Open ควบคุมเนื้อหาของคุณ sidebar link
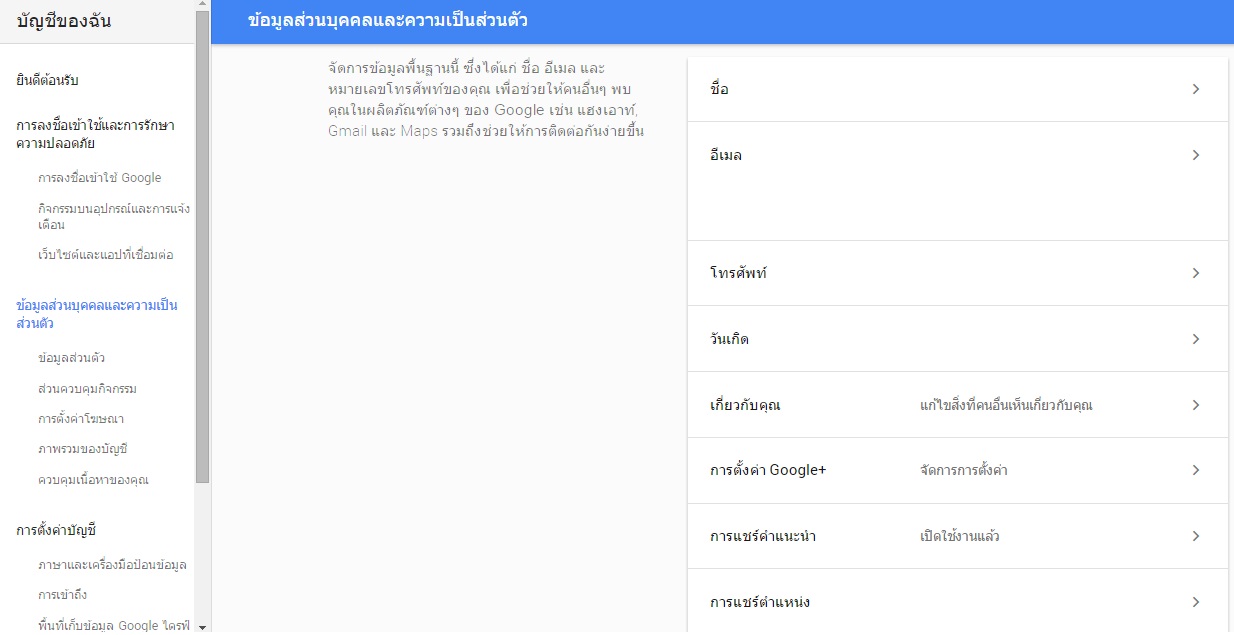 coord(93,480)
